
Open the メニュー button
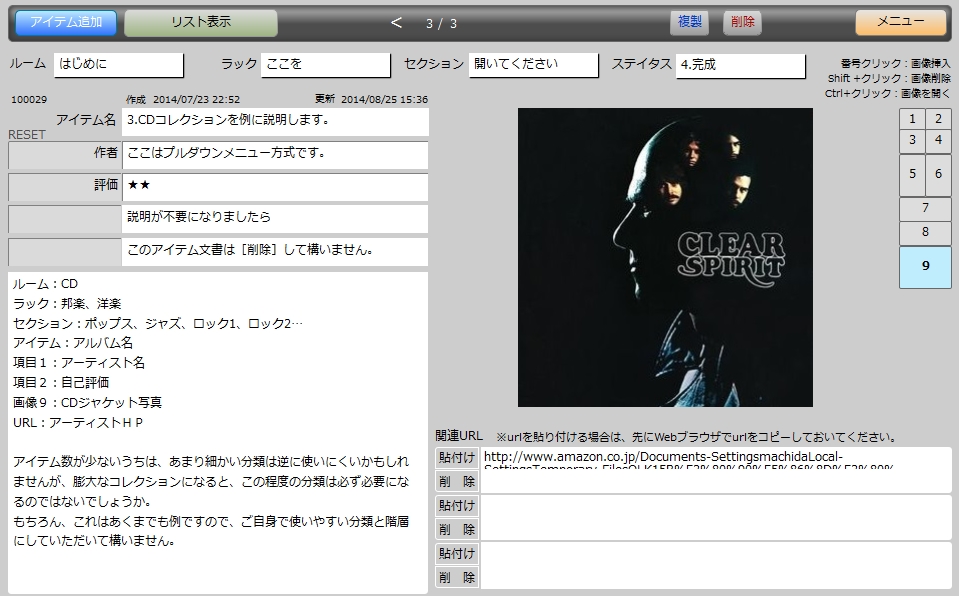click(x=900, y=21)
